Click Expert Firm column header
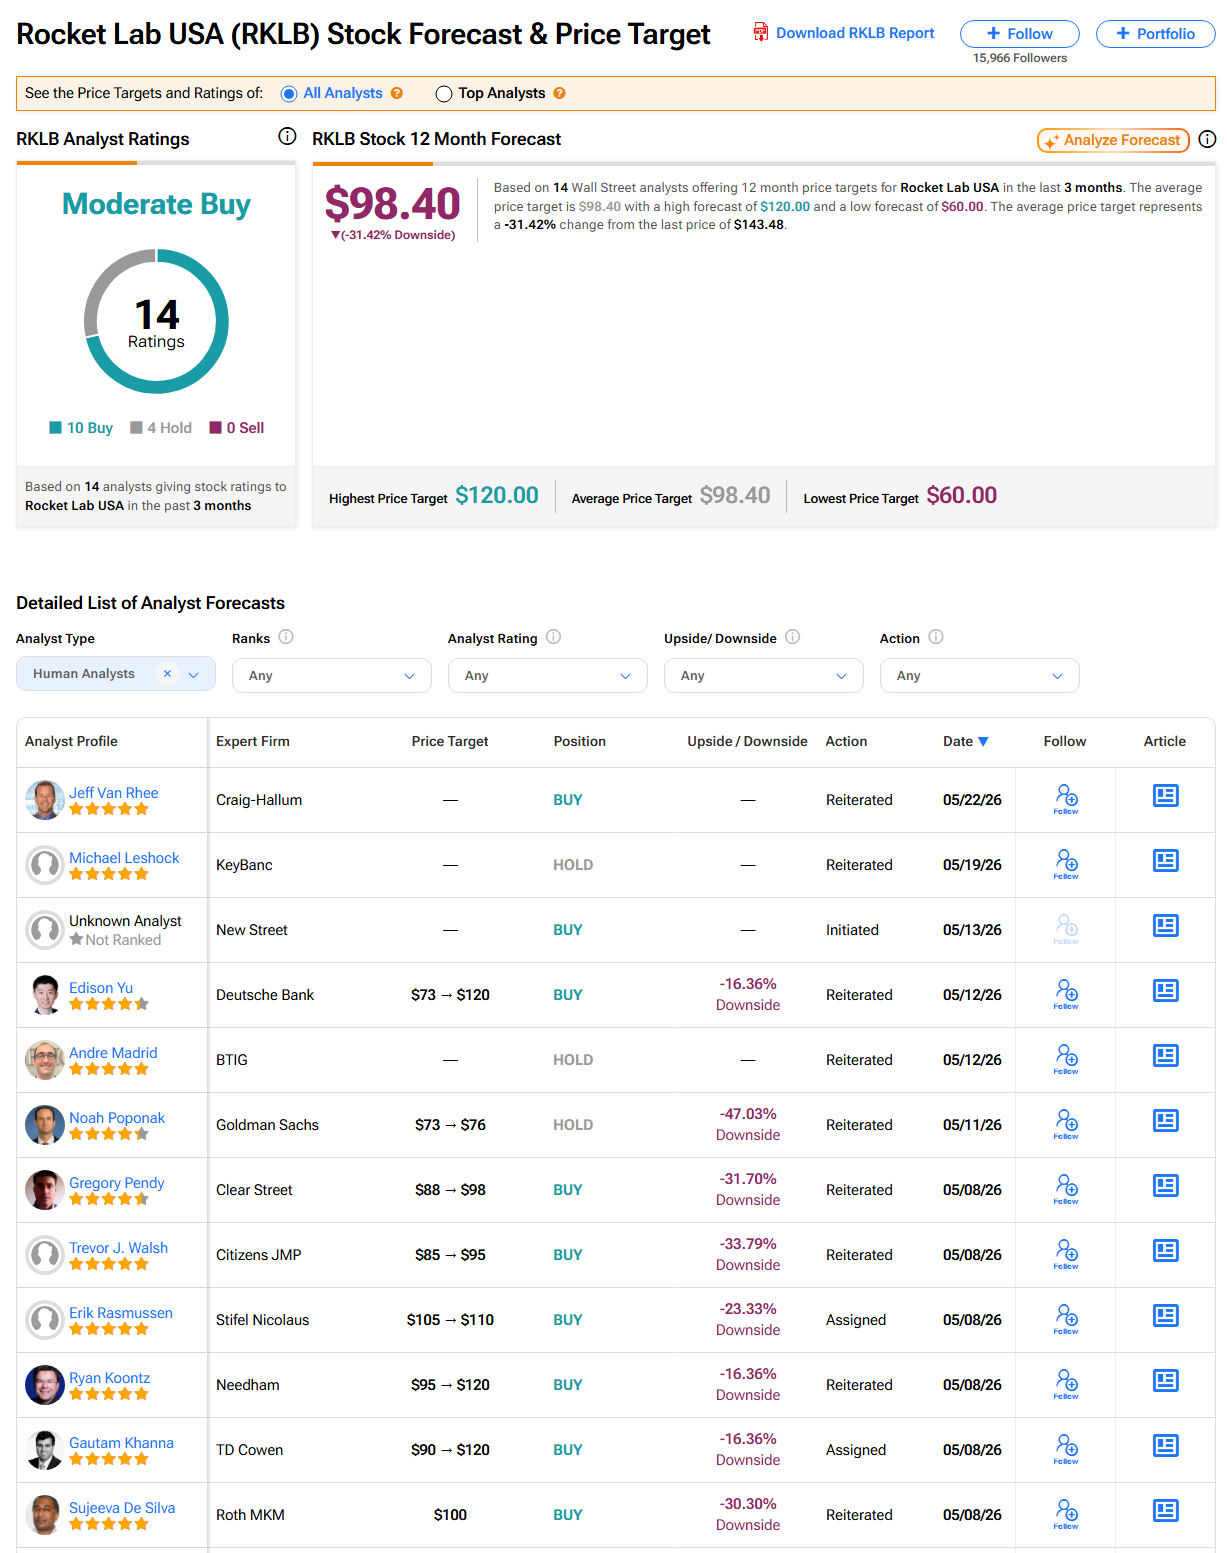This screenshot has width=1227, height=1553. [x=253, y=741]
